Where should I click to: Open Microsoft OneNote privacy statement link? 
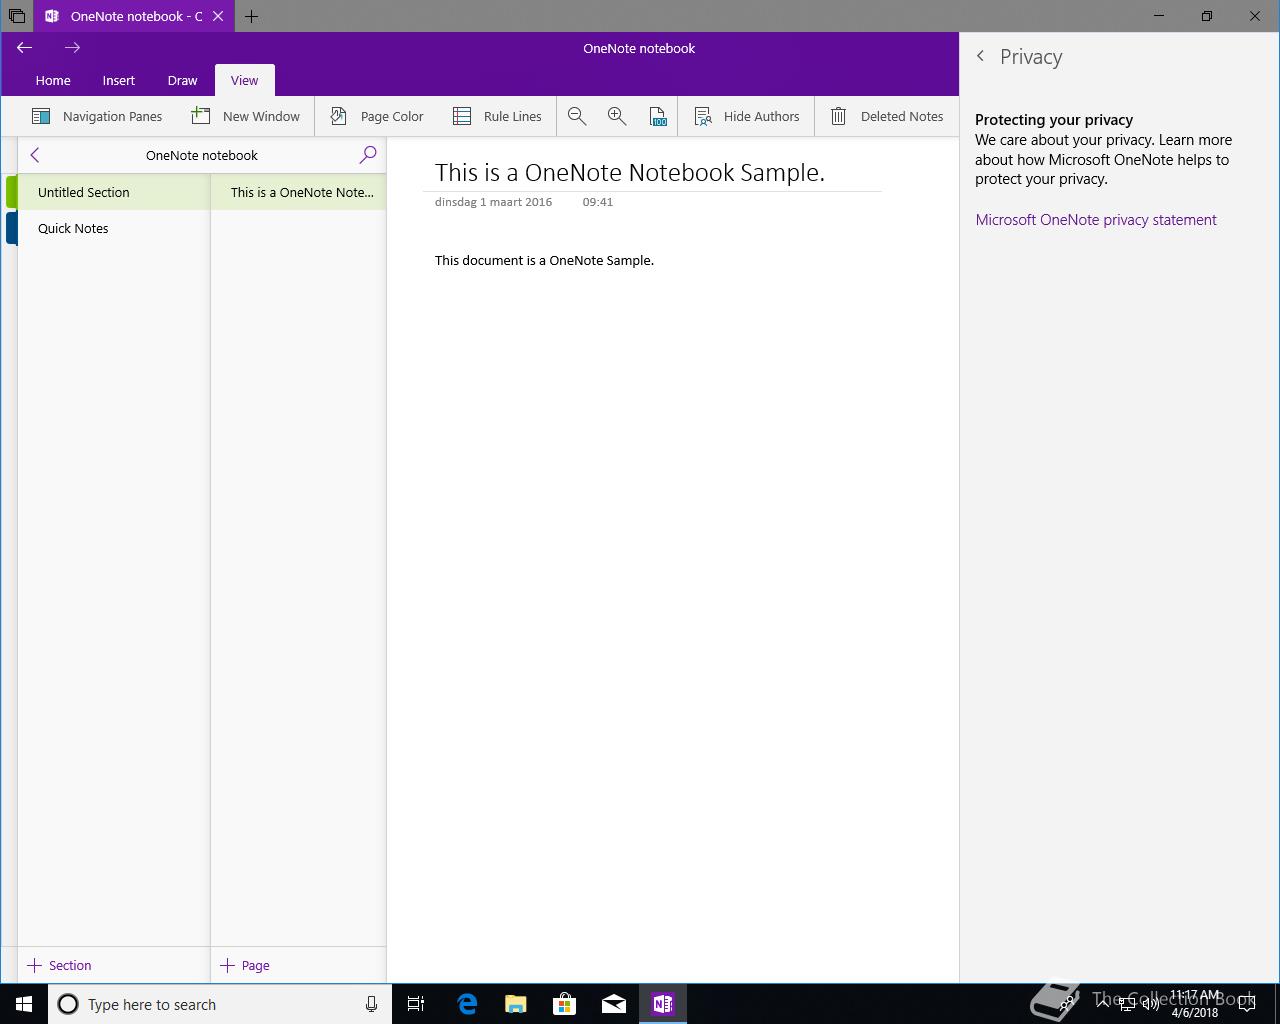(x=1096, y=220)
